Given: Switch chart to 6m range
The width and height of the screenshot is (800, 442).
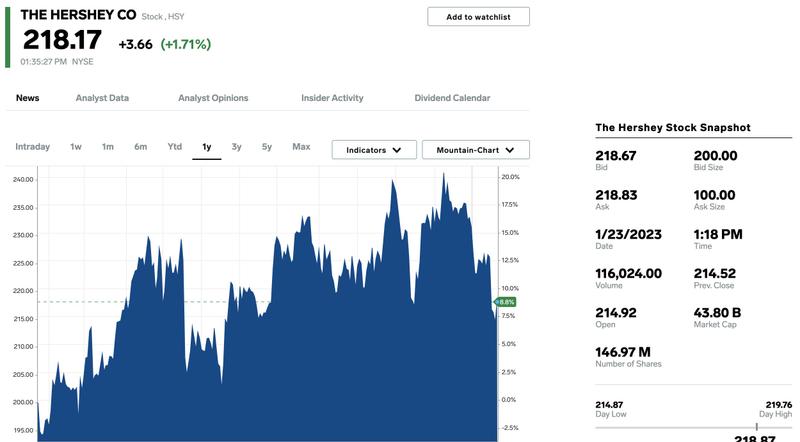Looking at the screenshot, I should click(x=140, y=147).
